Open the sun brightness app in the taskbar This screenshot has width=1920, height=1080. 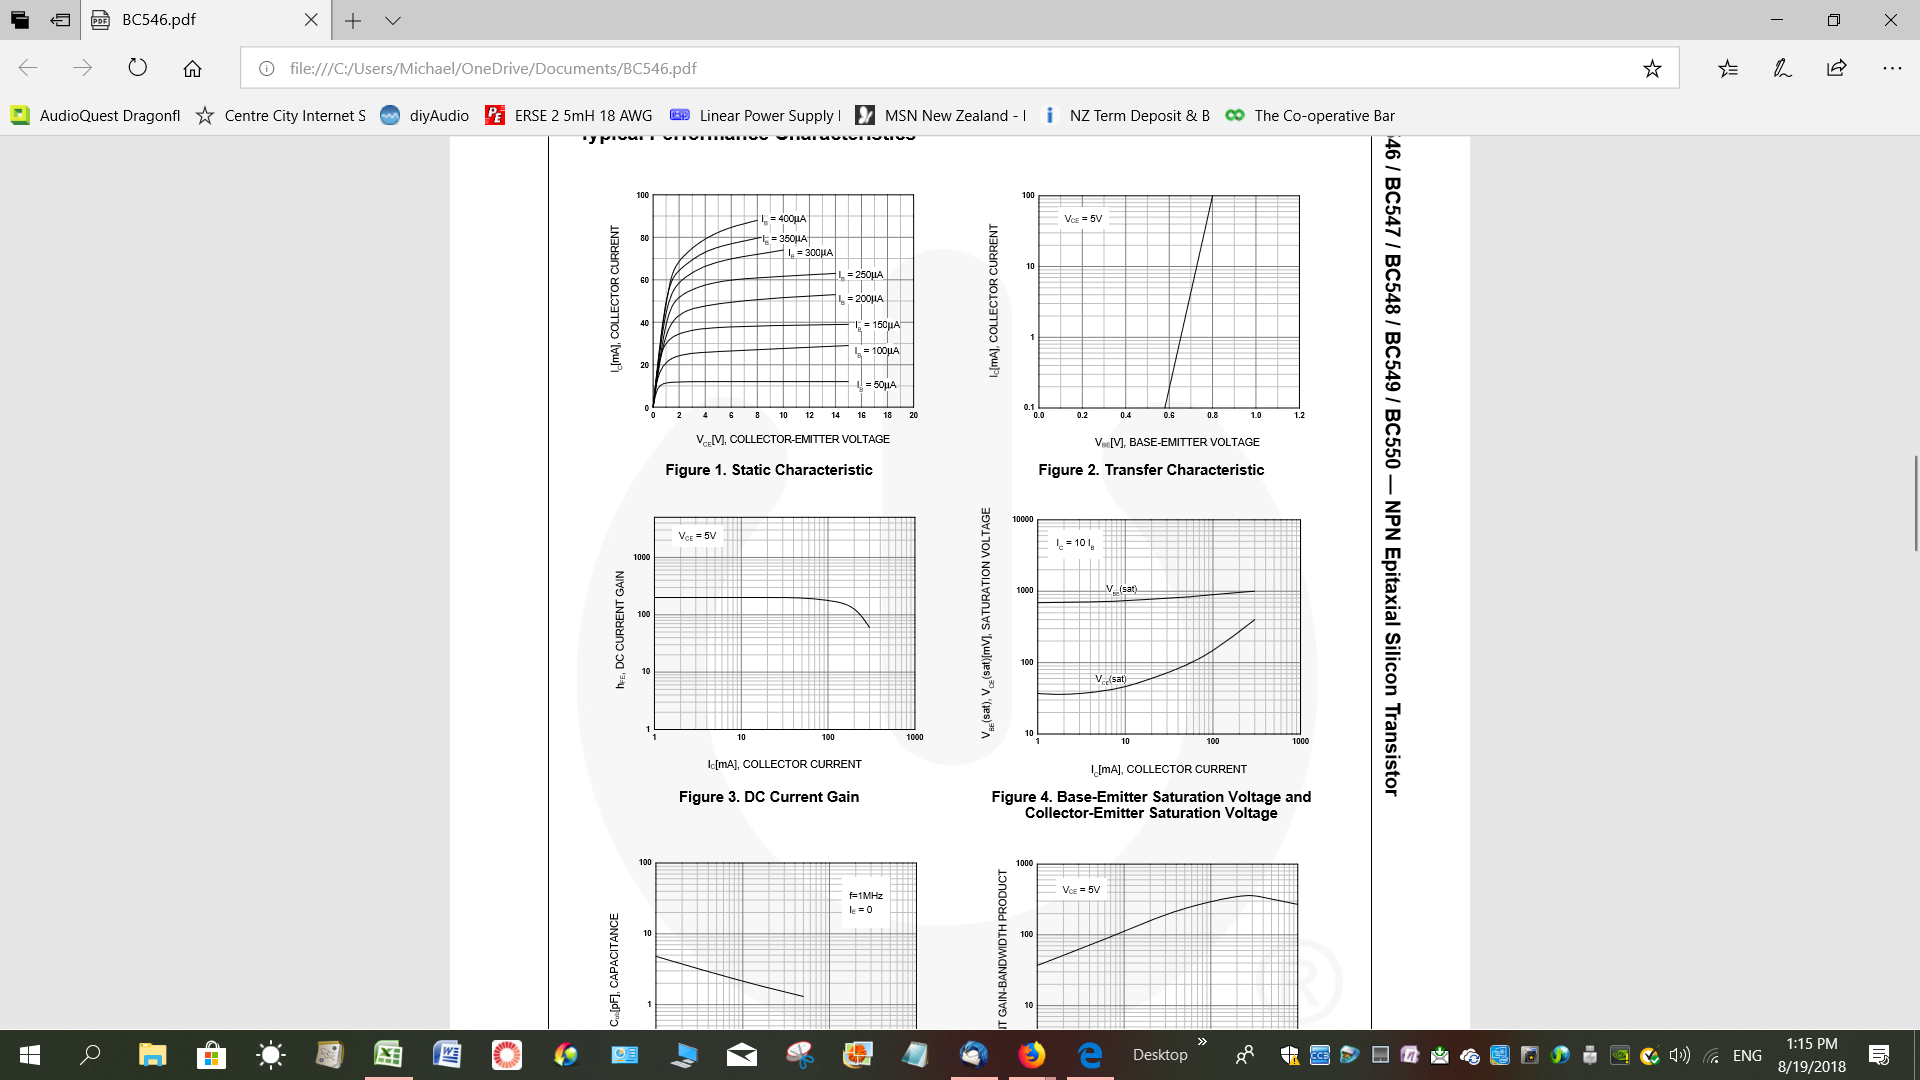[270, 1055]
